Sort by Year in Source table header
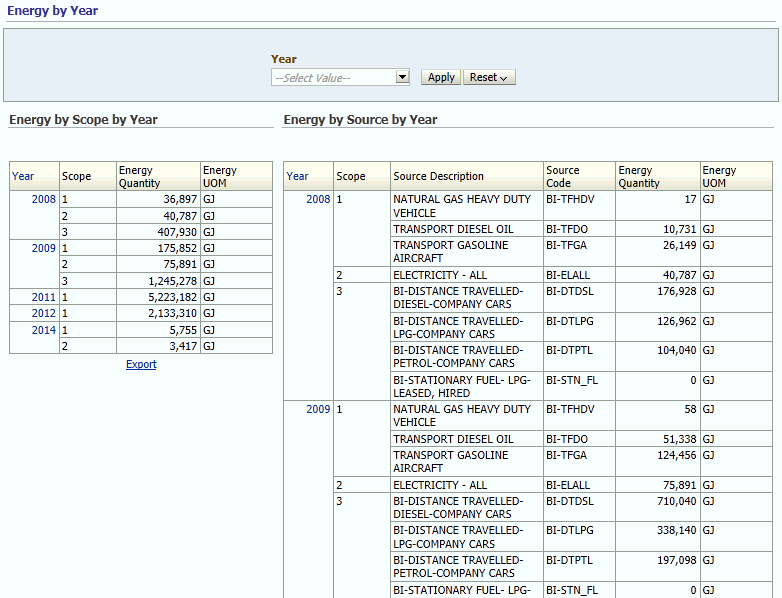The height and width of the screenshot is (598, 782). 297,176
